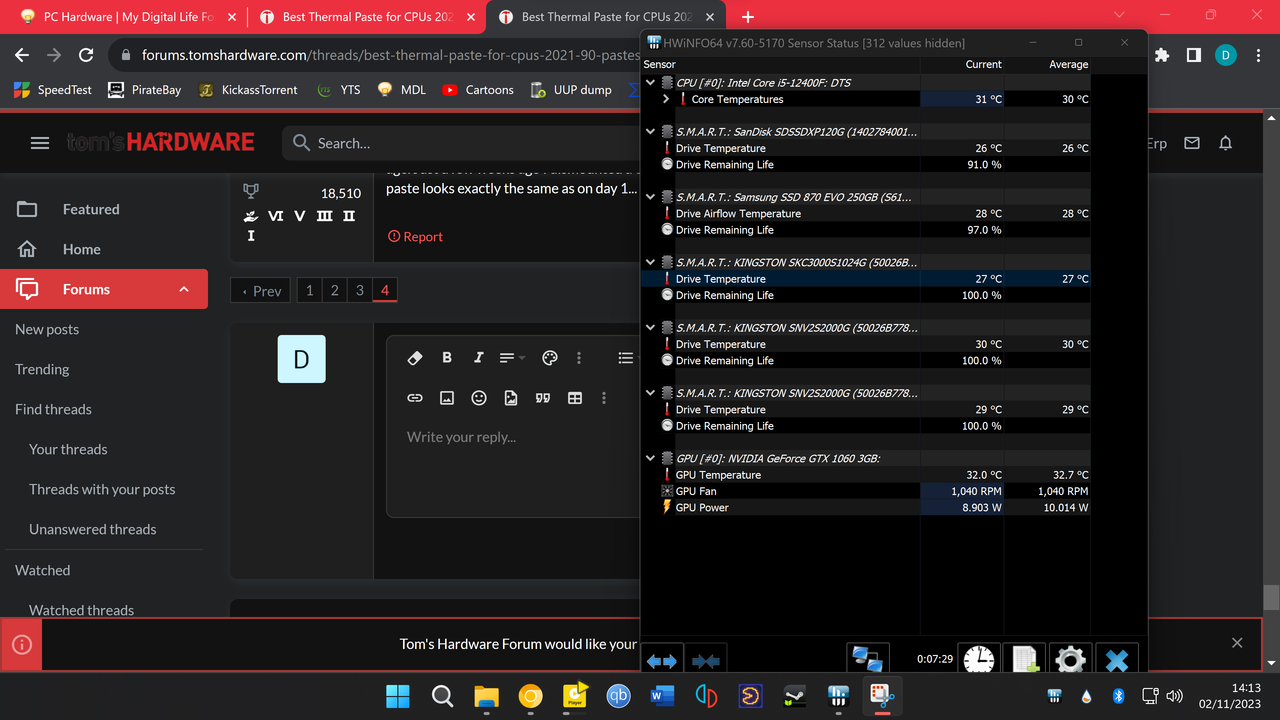Open Trending in sidebar

(42, 369)
